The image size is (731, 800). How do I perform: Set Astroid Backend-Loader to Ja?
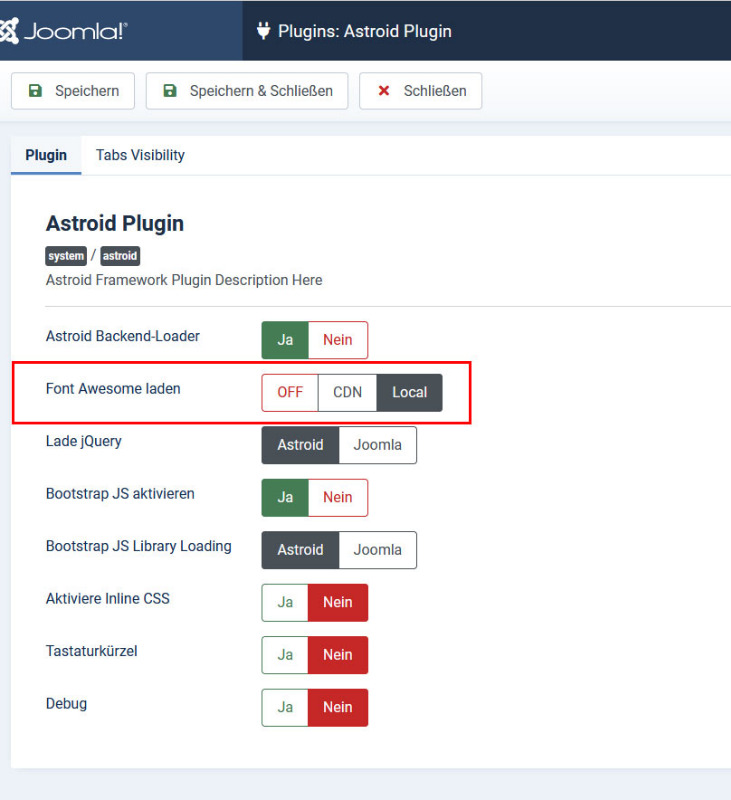(x=285, y=340)
